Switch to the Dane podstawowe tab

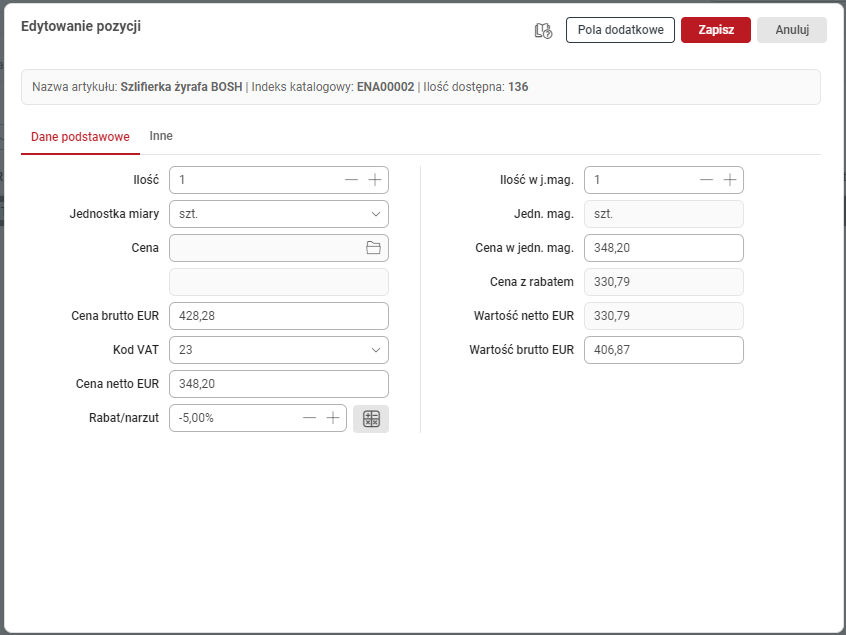point(80,136)
